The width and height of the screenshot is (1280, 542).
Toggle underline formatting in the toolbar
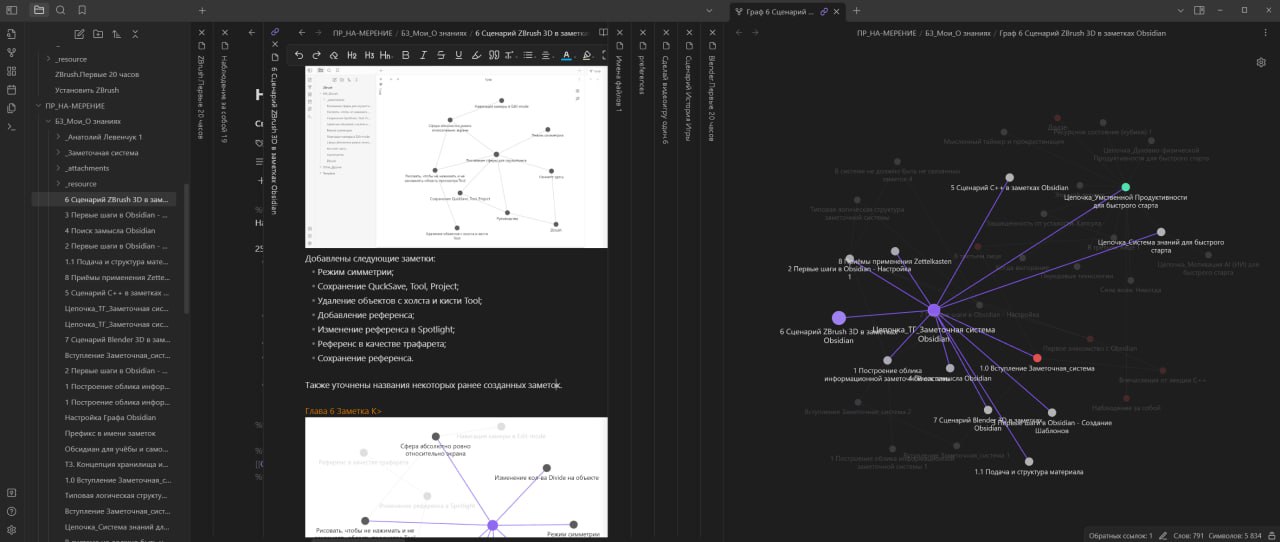[459, 55]
